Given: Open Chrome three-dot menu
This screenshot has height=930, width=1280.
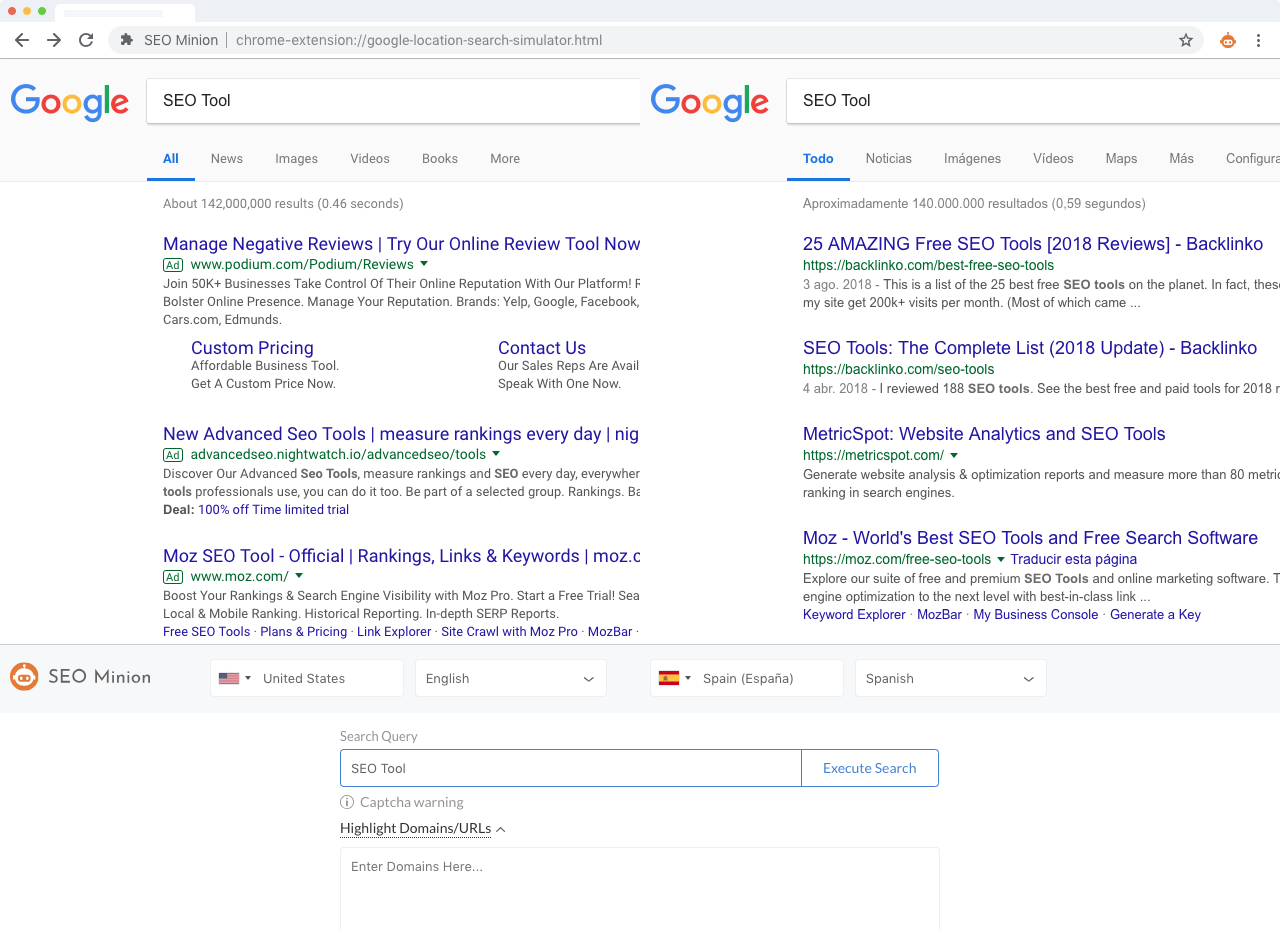Looking at the screenshot, I should pos(1259,40).
